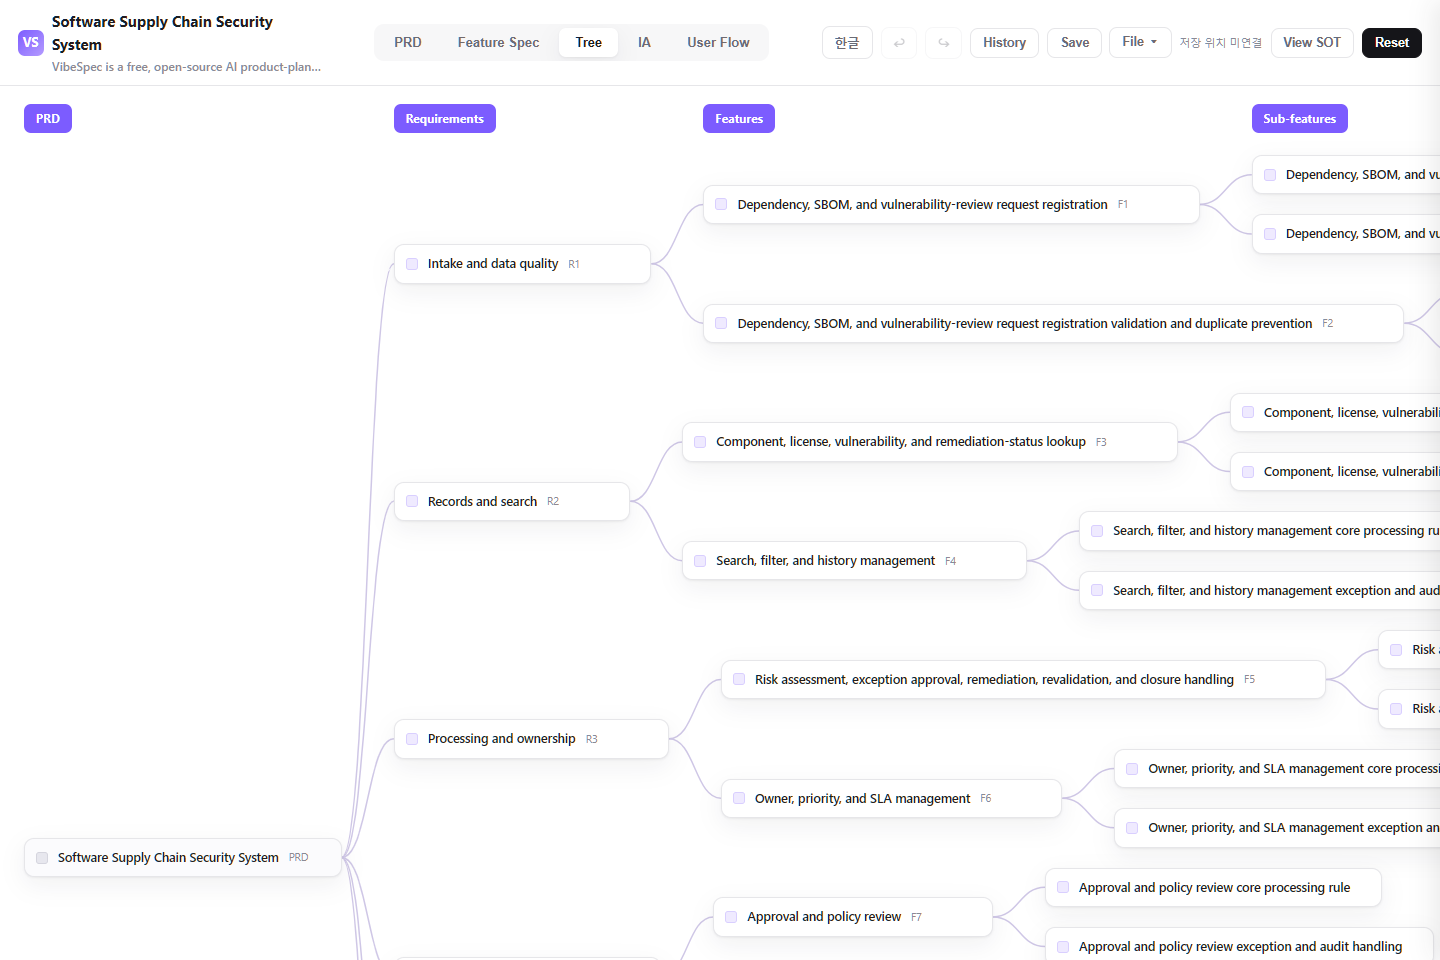
Task: Check the Intake and data quality checkbox
Action: pos(412,264)
